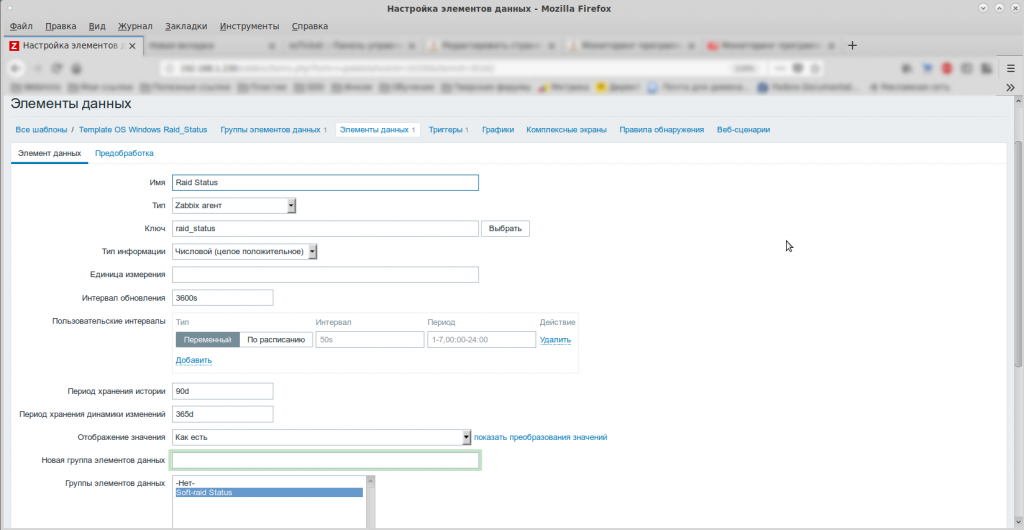This screenshot has width=1024, height=530.
Task: Open Отображение значения dropdown (Как есть)
Action: coord(322,437)
